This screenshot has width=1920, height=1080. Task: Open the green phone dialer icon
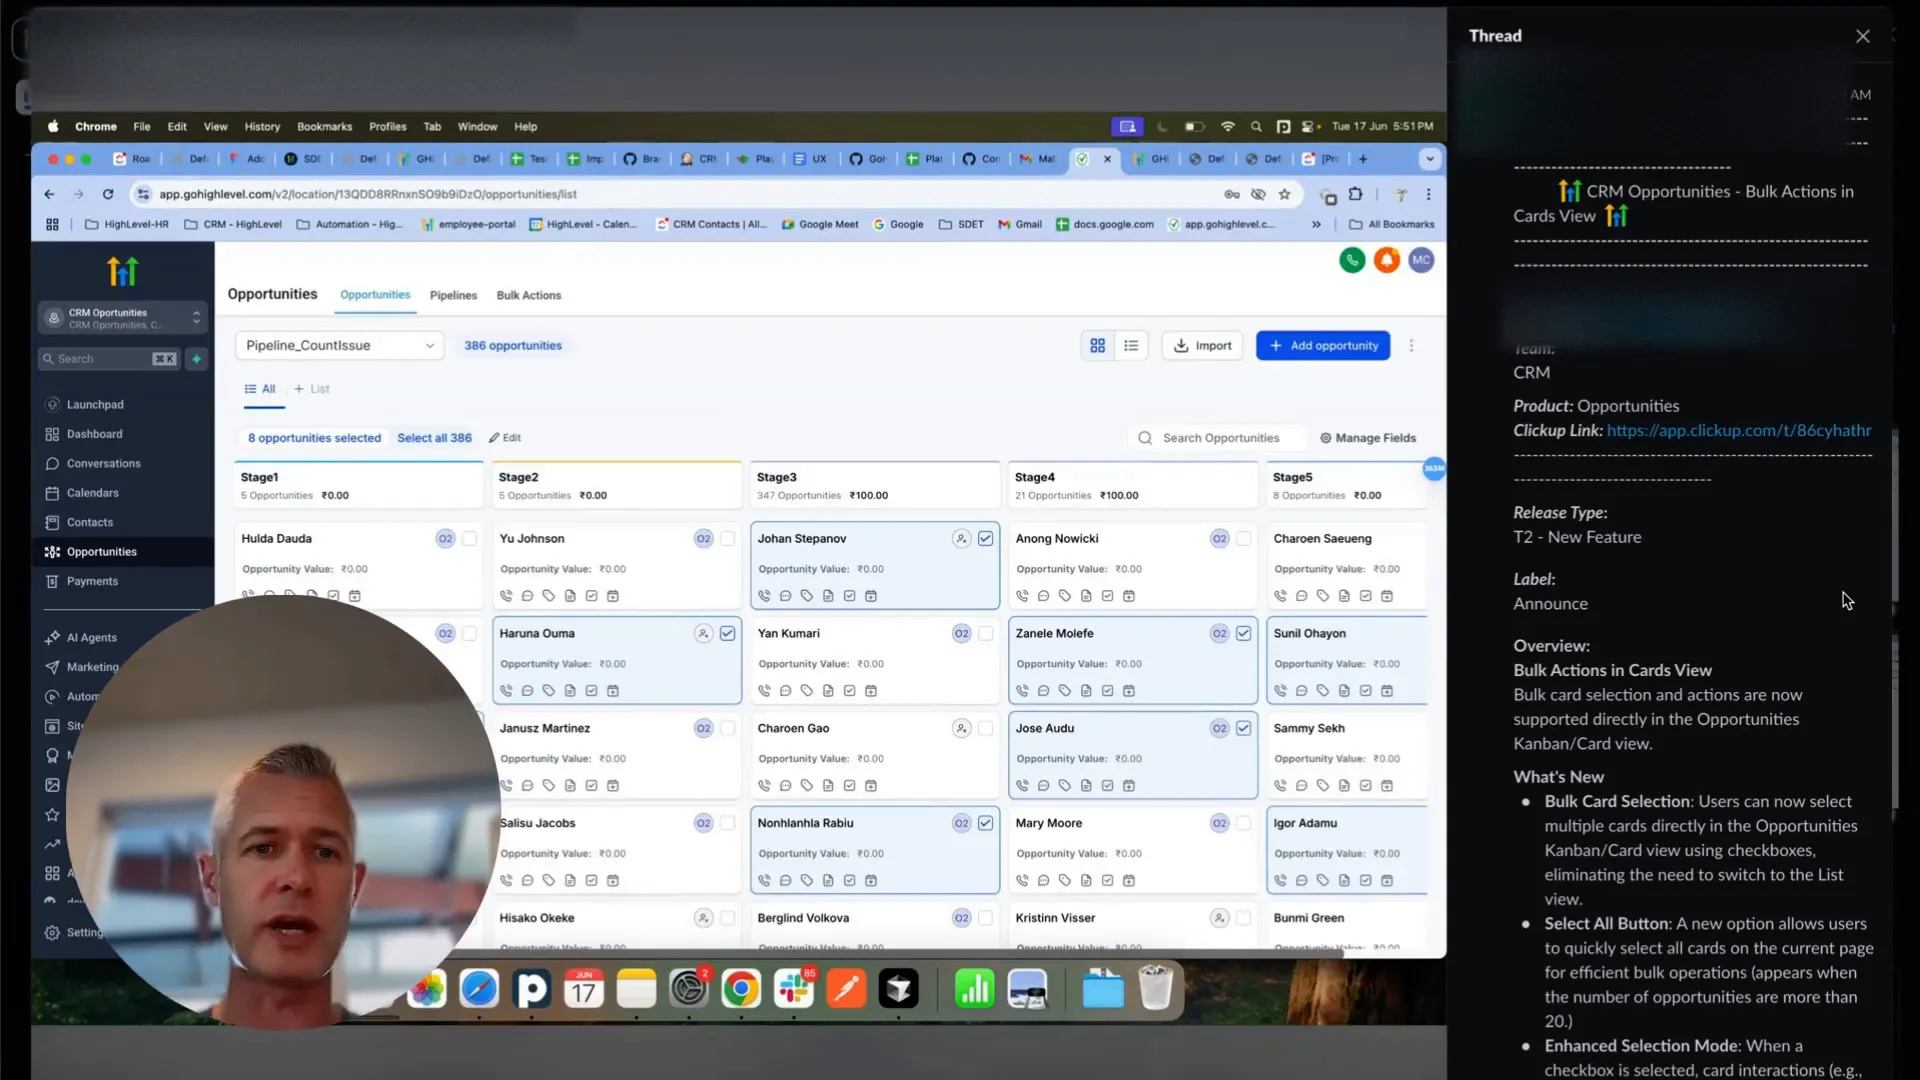pos(1352,260)
